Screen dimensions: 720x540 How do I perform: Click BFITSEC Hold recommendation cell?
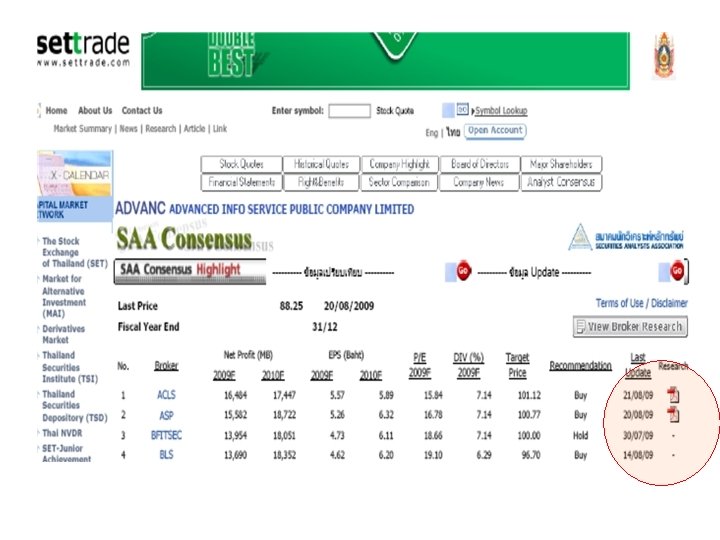coord(580,435)
